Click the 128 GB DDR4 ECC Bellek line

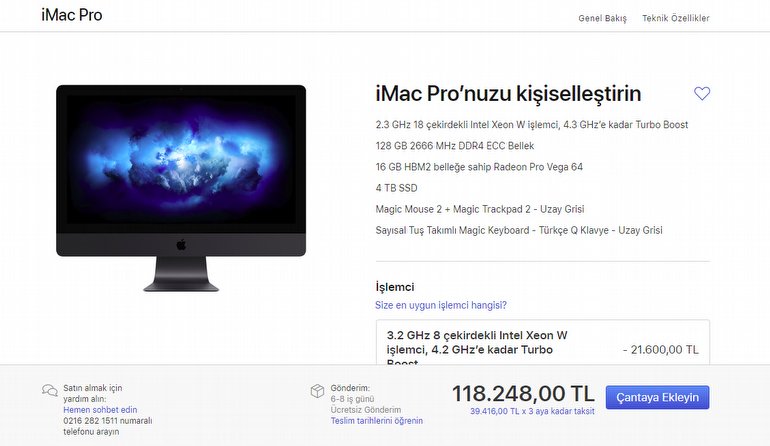coord(455,146)
